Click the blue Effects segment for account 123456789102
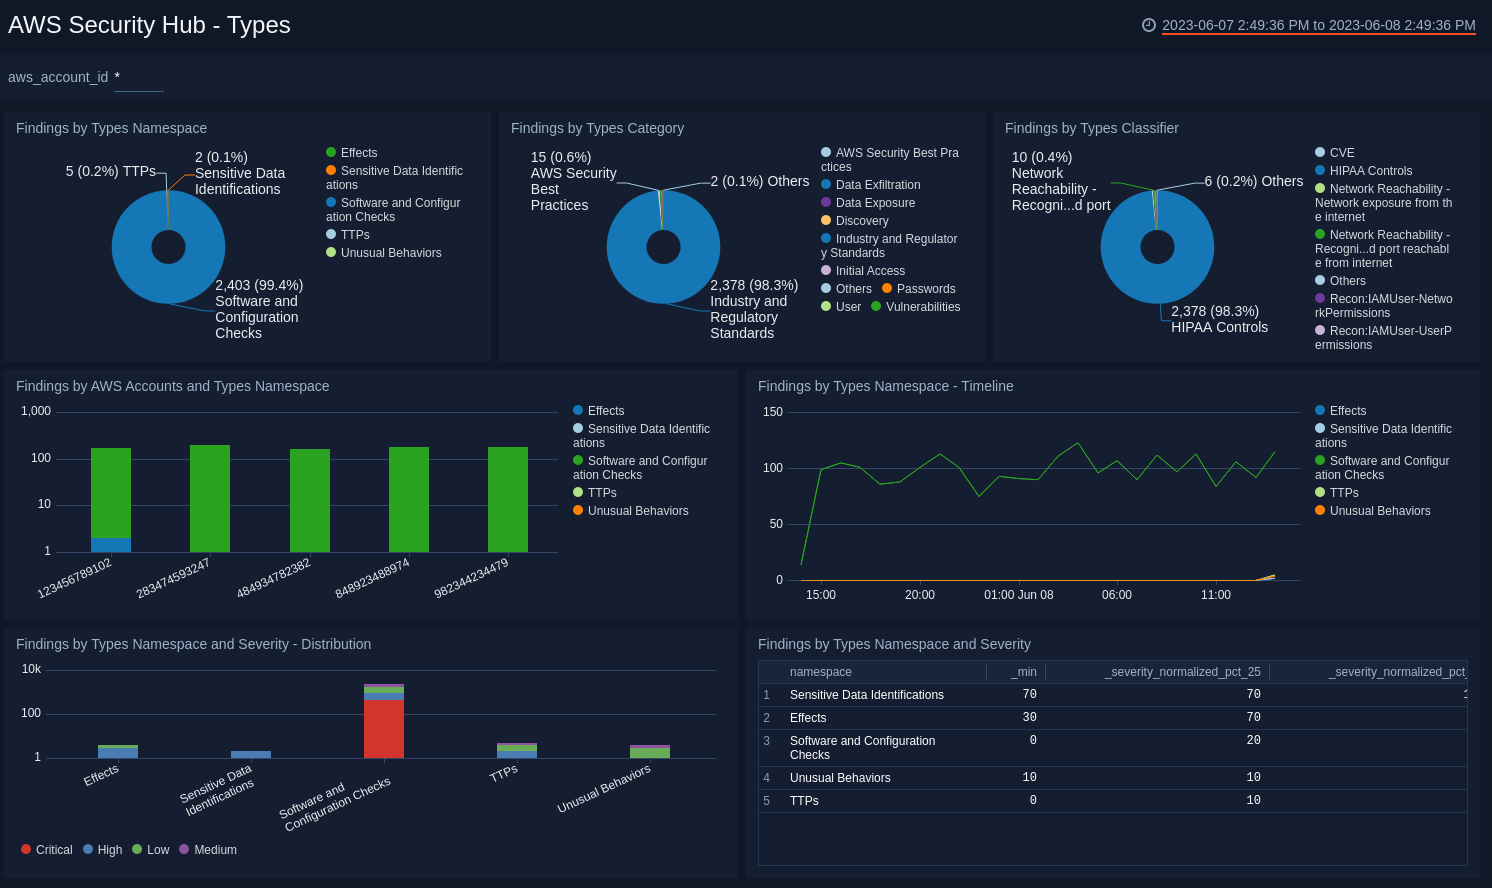 tap(111, 545)
